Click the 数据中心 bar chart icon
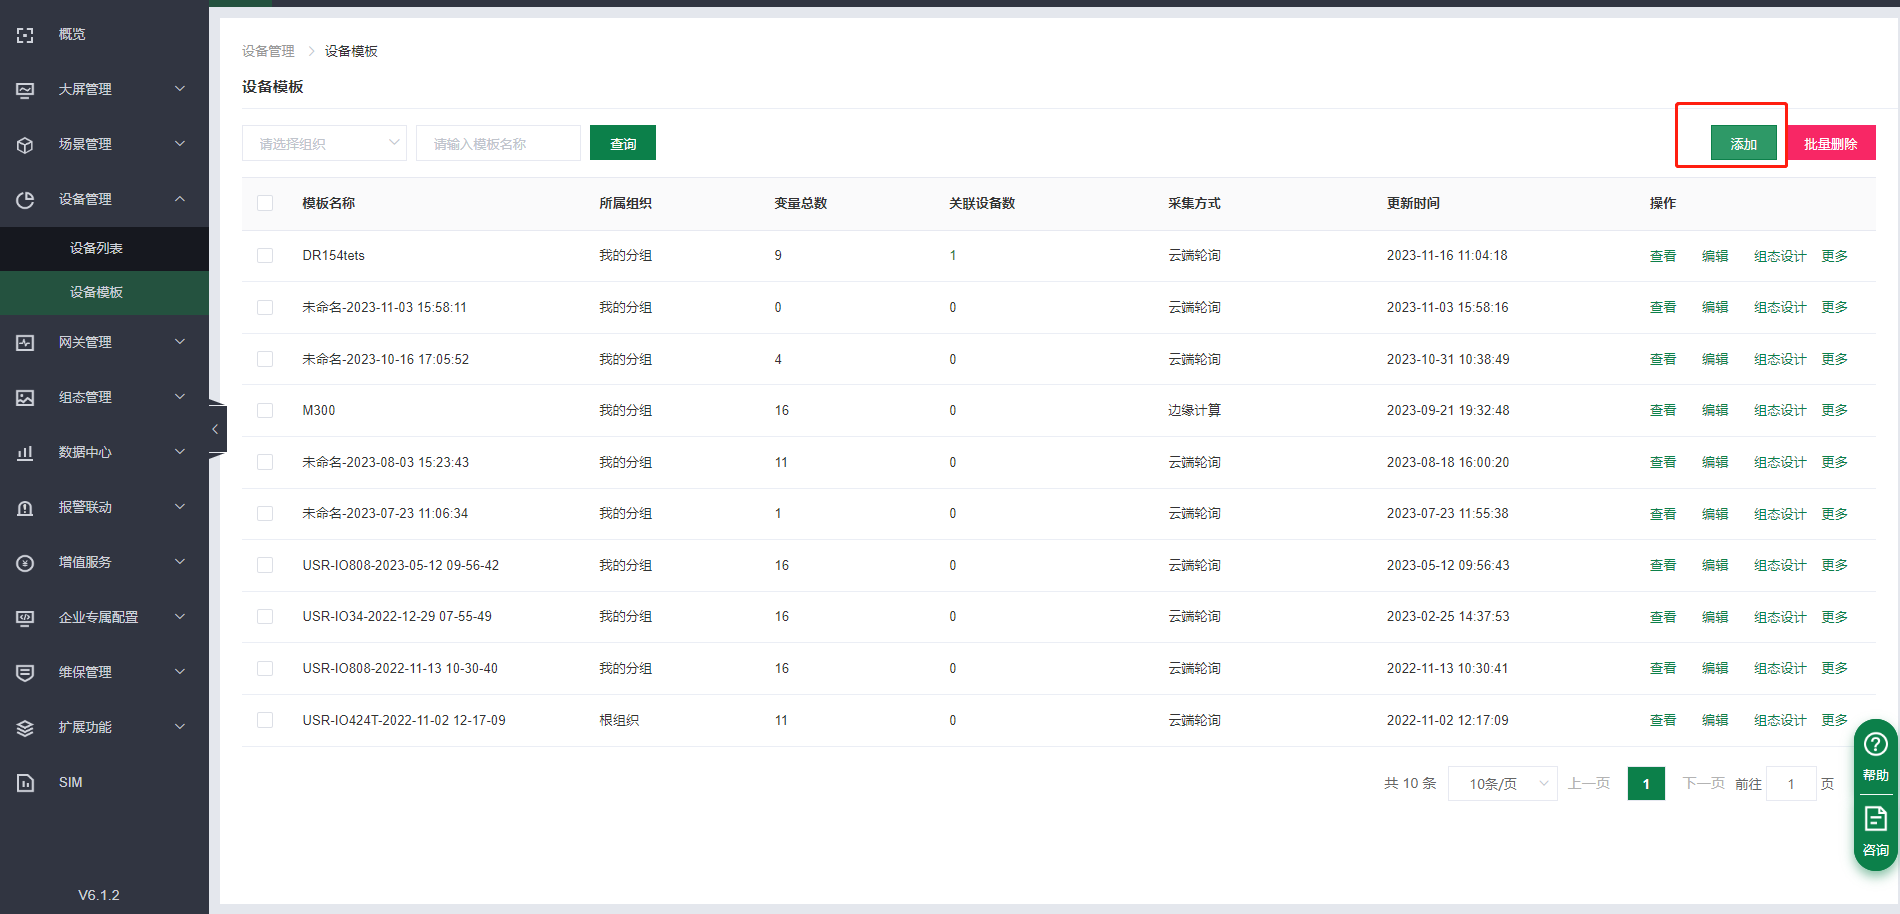 [x=25, y=453]
